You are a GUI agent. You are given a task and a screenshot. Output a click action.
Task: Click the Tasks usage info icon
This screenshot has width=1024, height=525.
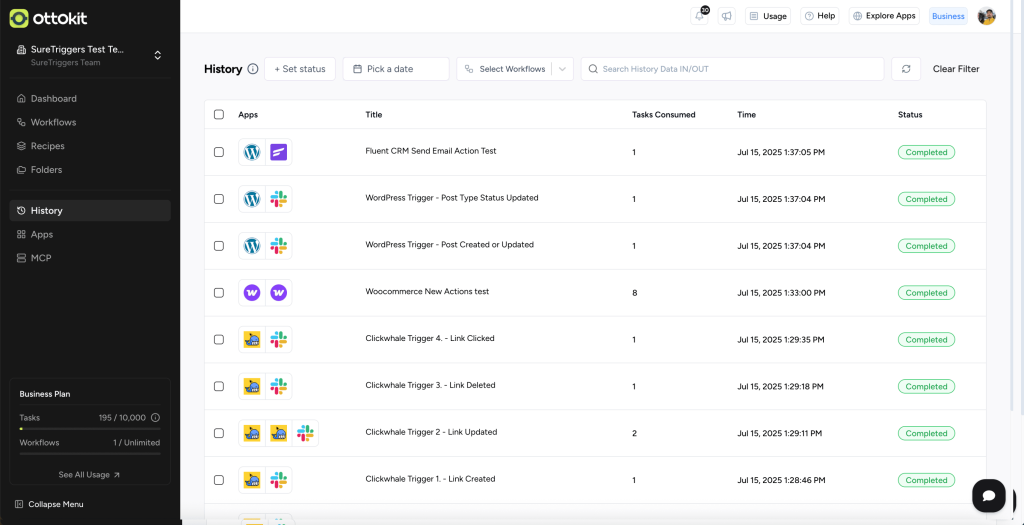[155, 418]
